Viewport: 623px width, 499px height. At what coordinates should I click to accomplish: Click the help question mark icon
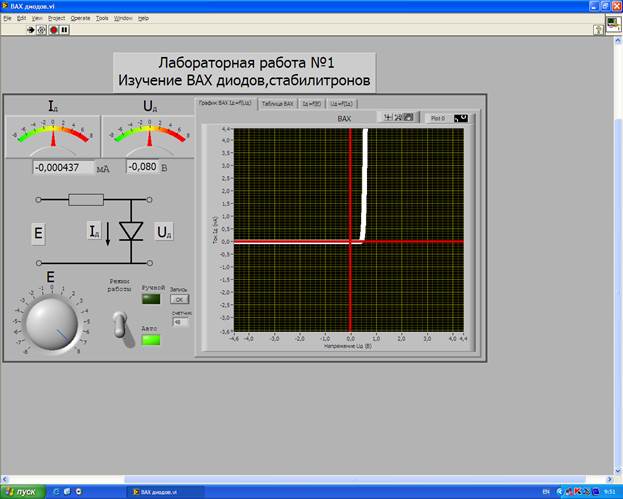pyautogui.click(x=599, y=30)
